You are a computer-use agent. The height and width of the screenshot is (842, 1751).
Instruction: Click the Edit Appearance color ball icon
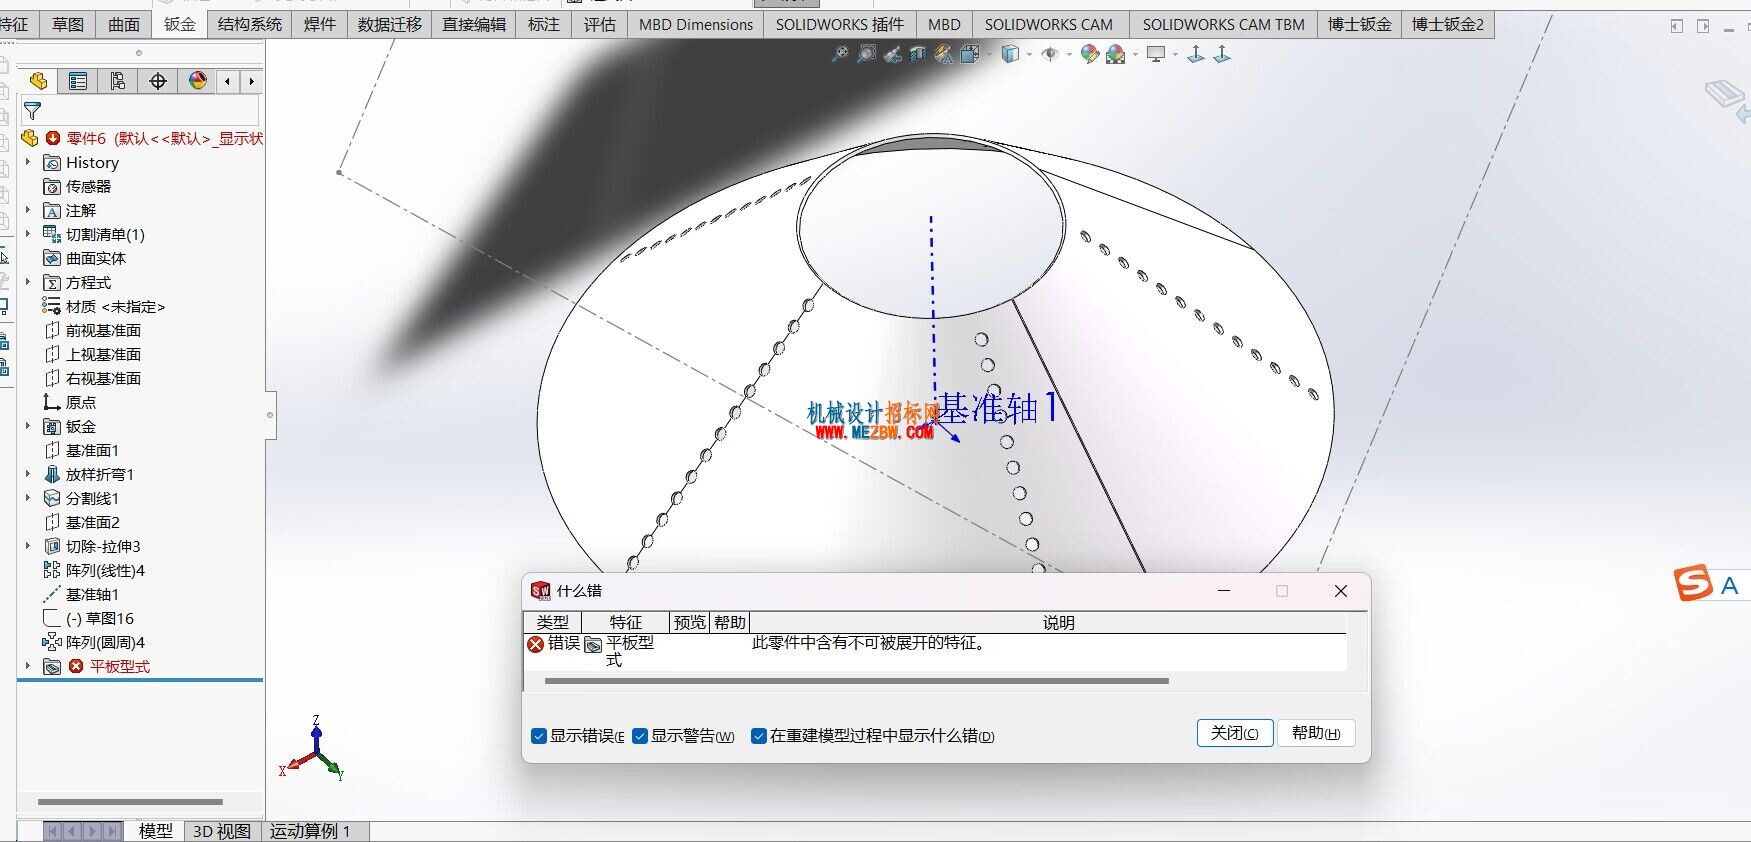tap(1090, 54)
